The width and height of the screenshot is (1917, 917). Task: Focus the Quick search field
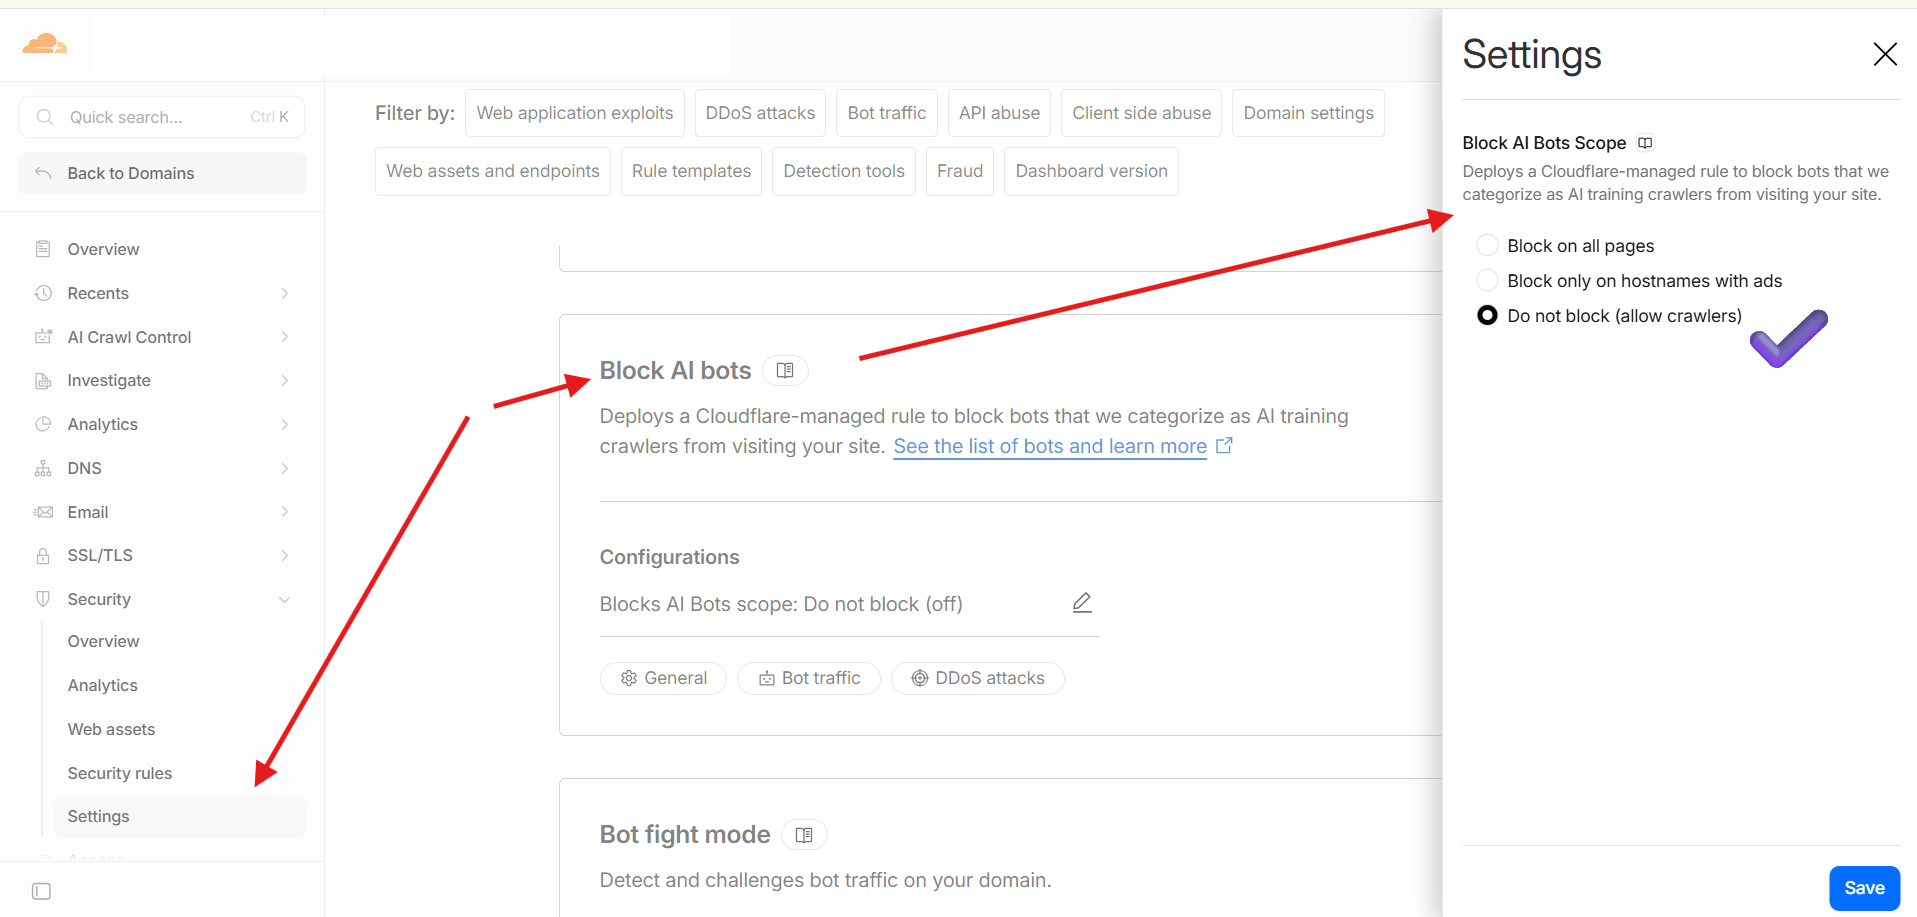point(162,117)
